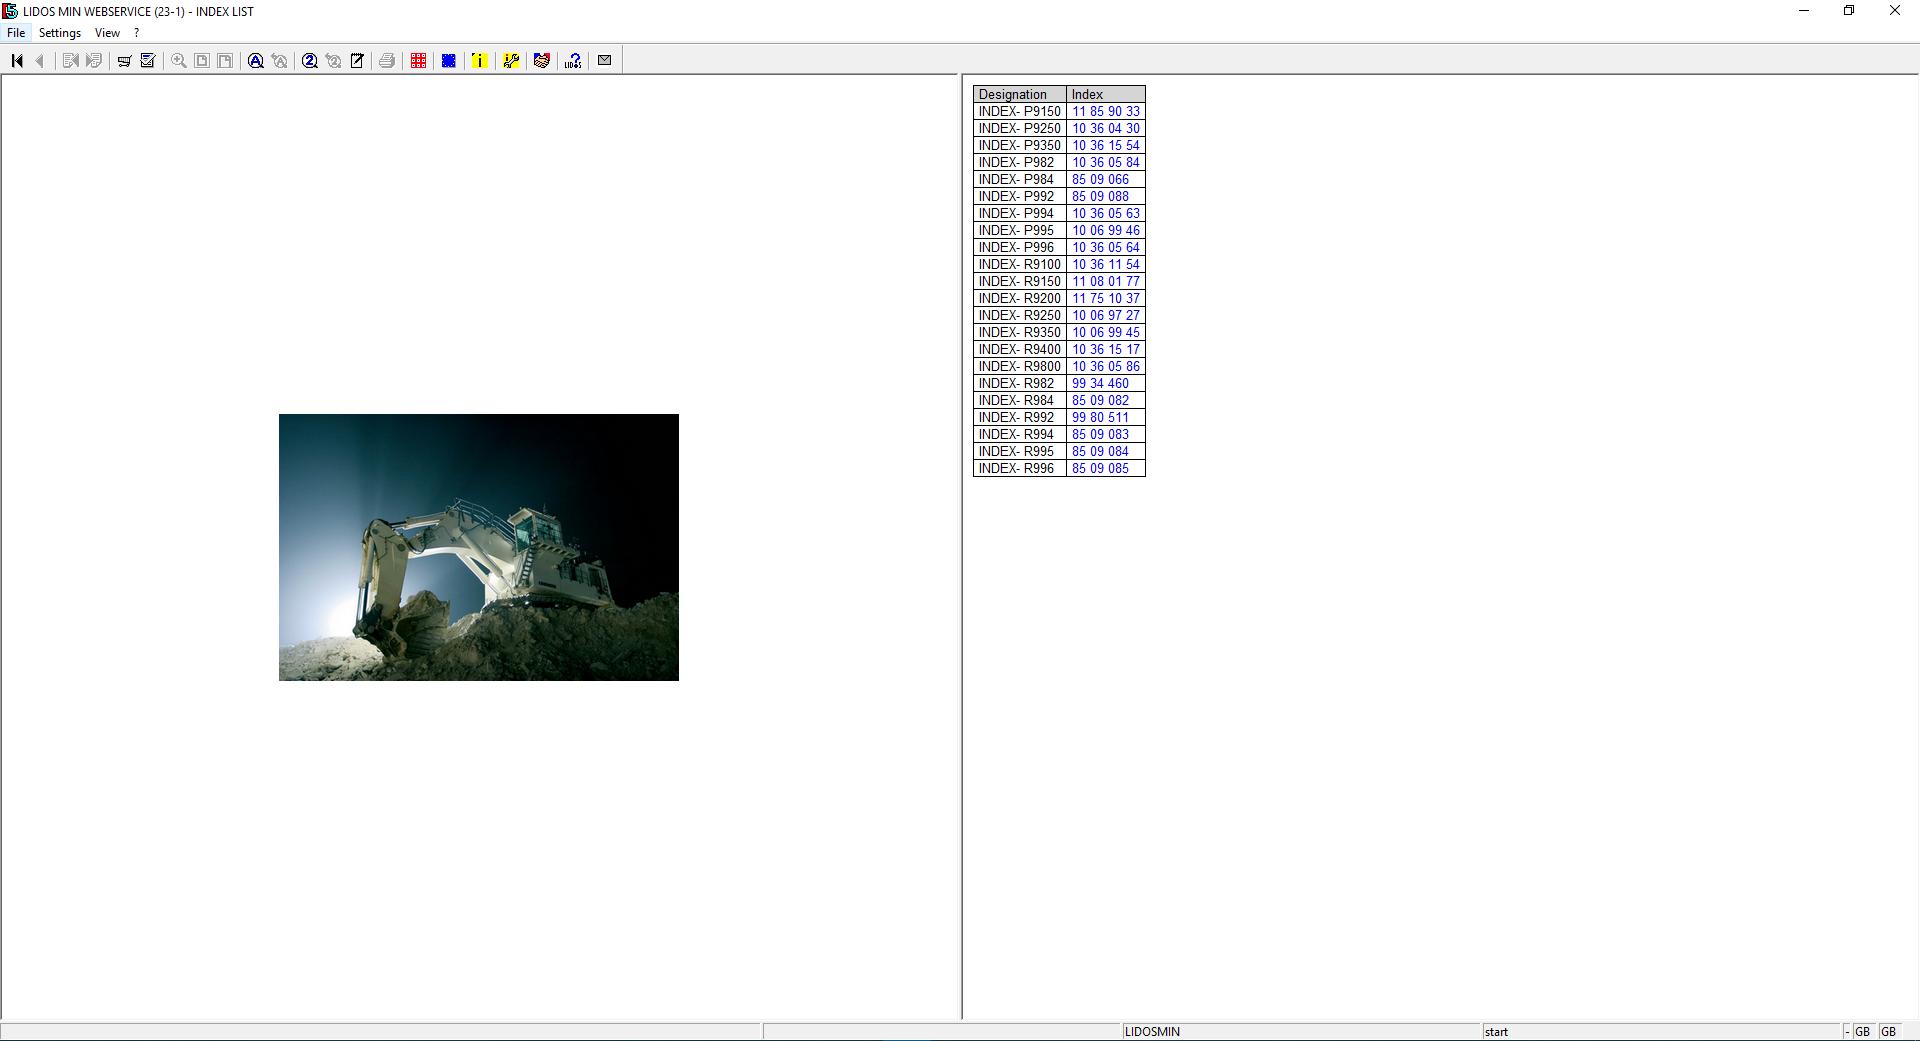Click the first gray page view icon
The height and width of the screenshot is (1041, 1920).
[202, 61]
